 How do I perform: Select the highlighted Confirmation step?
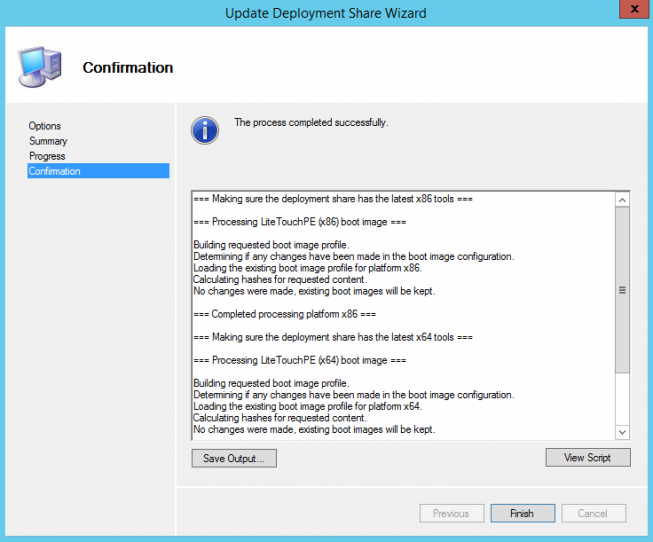(x=98, y=171)
